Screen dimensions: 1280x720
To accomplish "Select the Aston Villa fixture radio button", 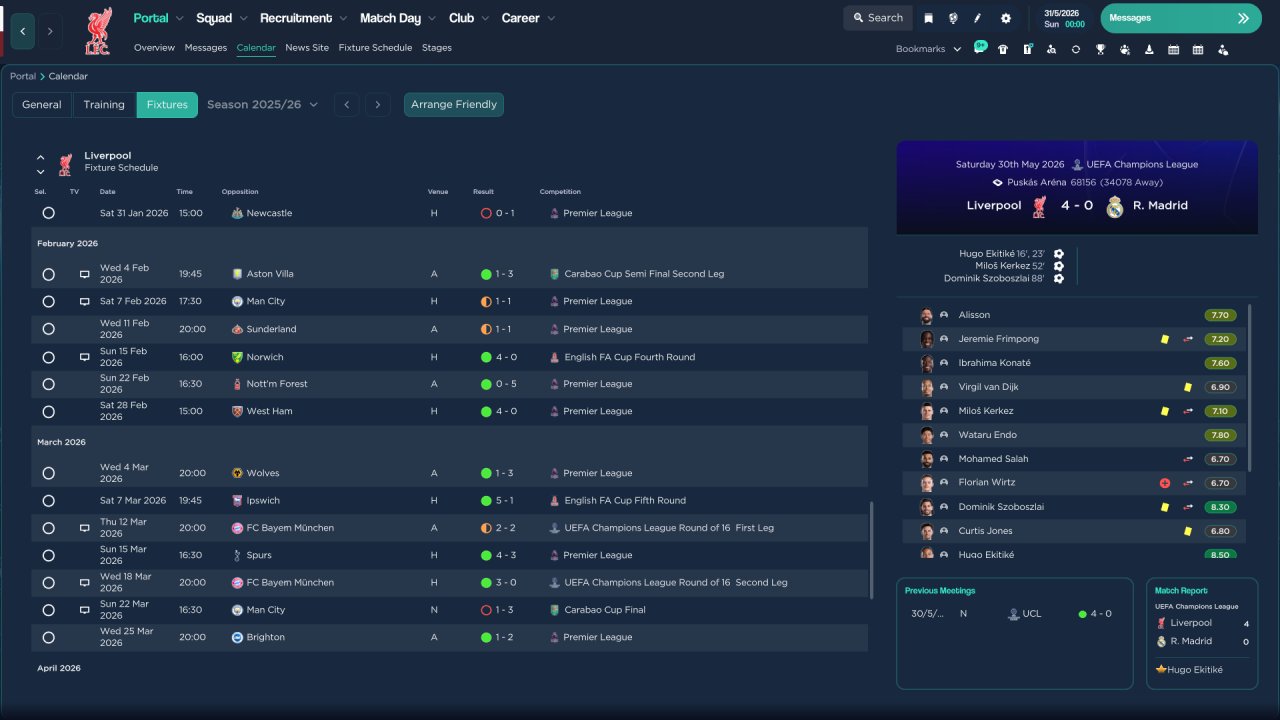I will point(48,274).
